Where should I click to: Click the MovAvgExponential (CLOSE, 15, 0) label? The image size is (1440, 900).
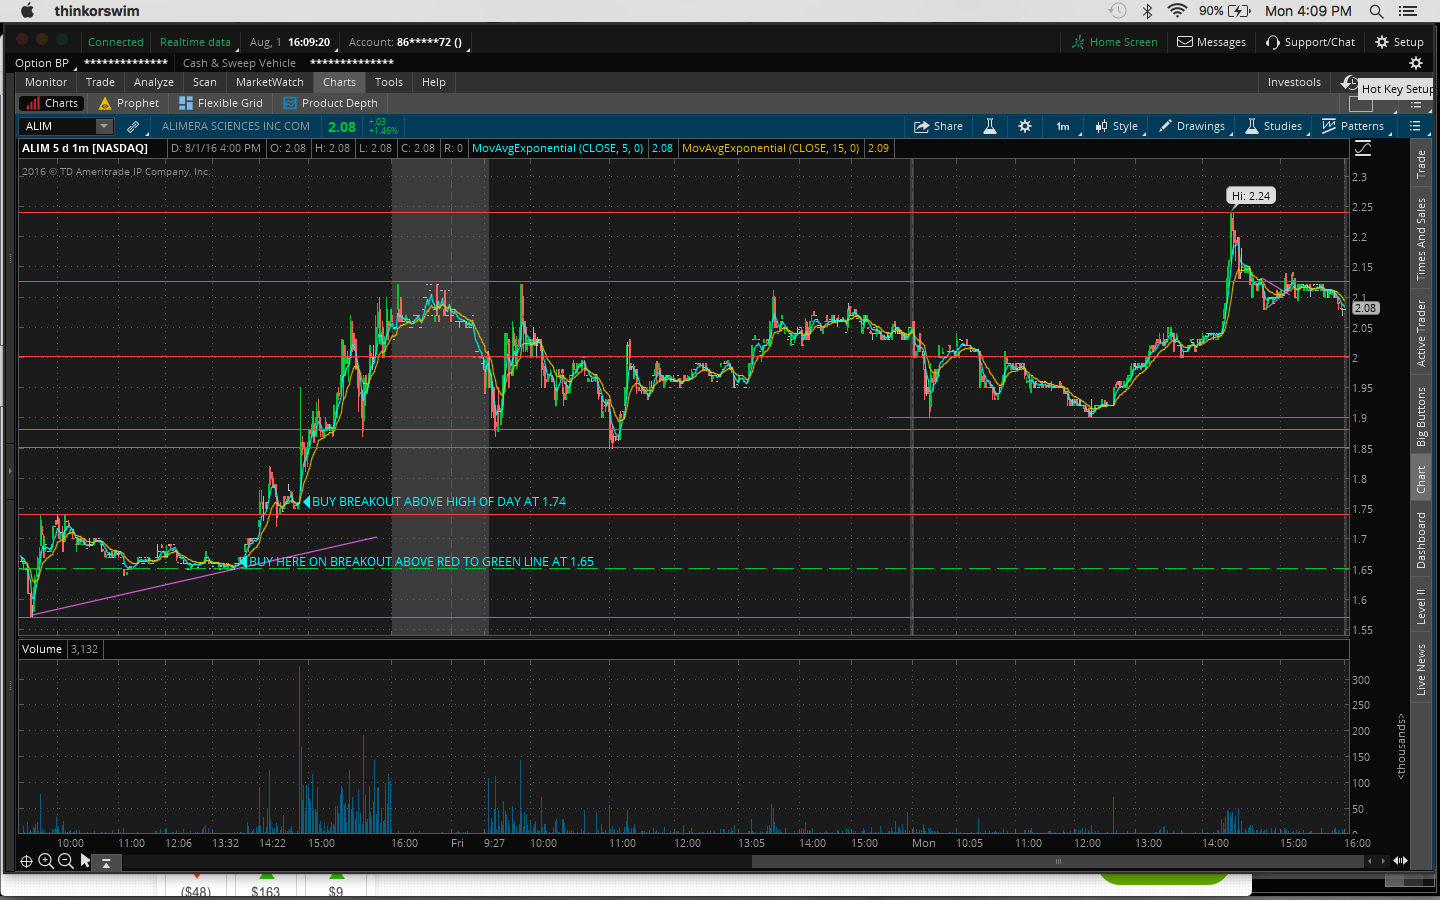click(771, 148)
